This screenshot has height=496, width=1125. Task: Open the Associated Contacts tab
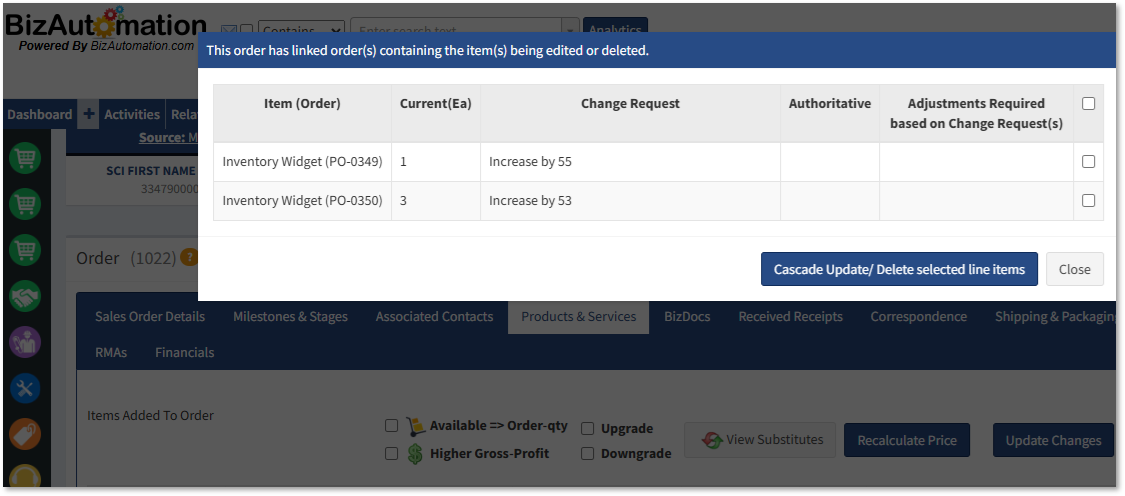(435, 317)
